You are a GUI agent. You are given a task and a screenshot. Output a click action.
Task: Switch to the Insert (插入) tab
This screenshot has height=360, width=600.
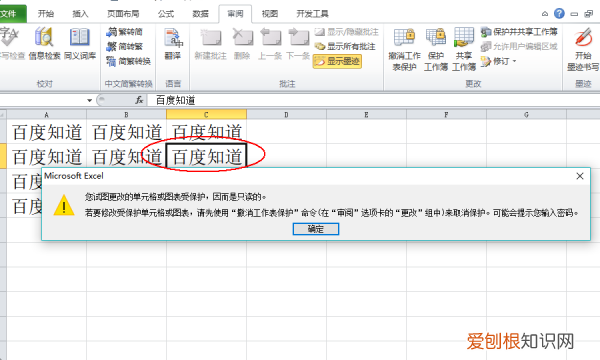[x=80, y=14]
